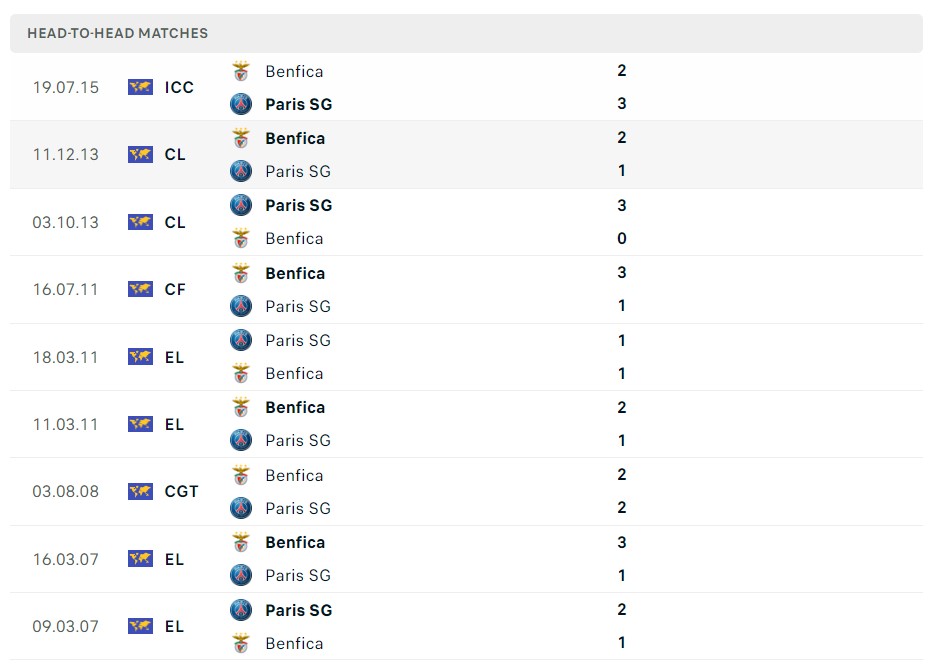Click the flag icon next to the CF competition
Screen dimensions: 938x665
point(140,289)
